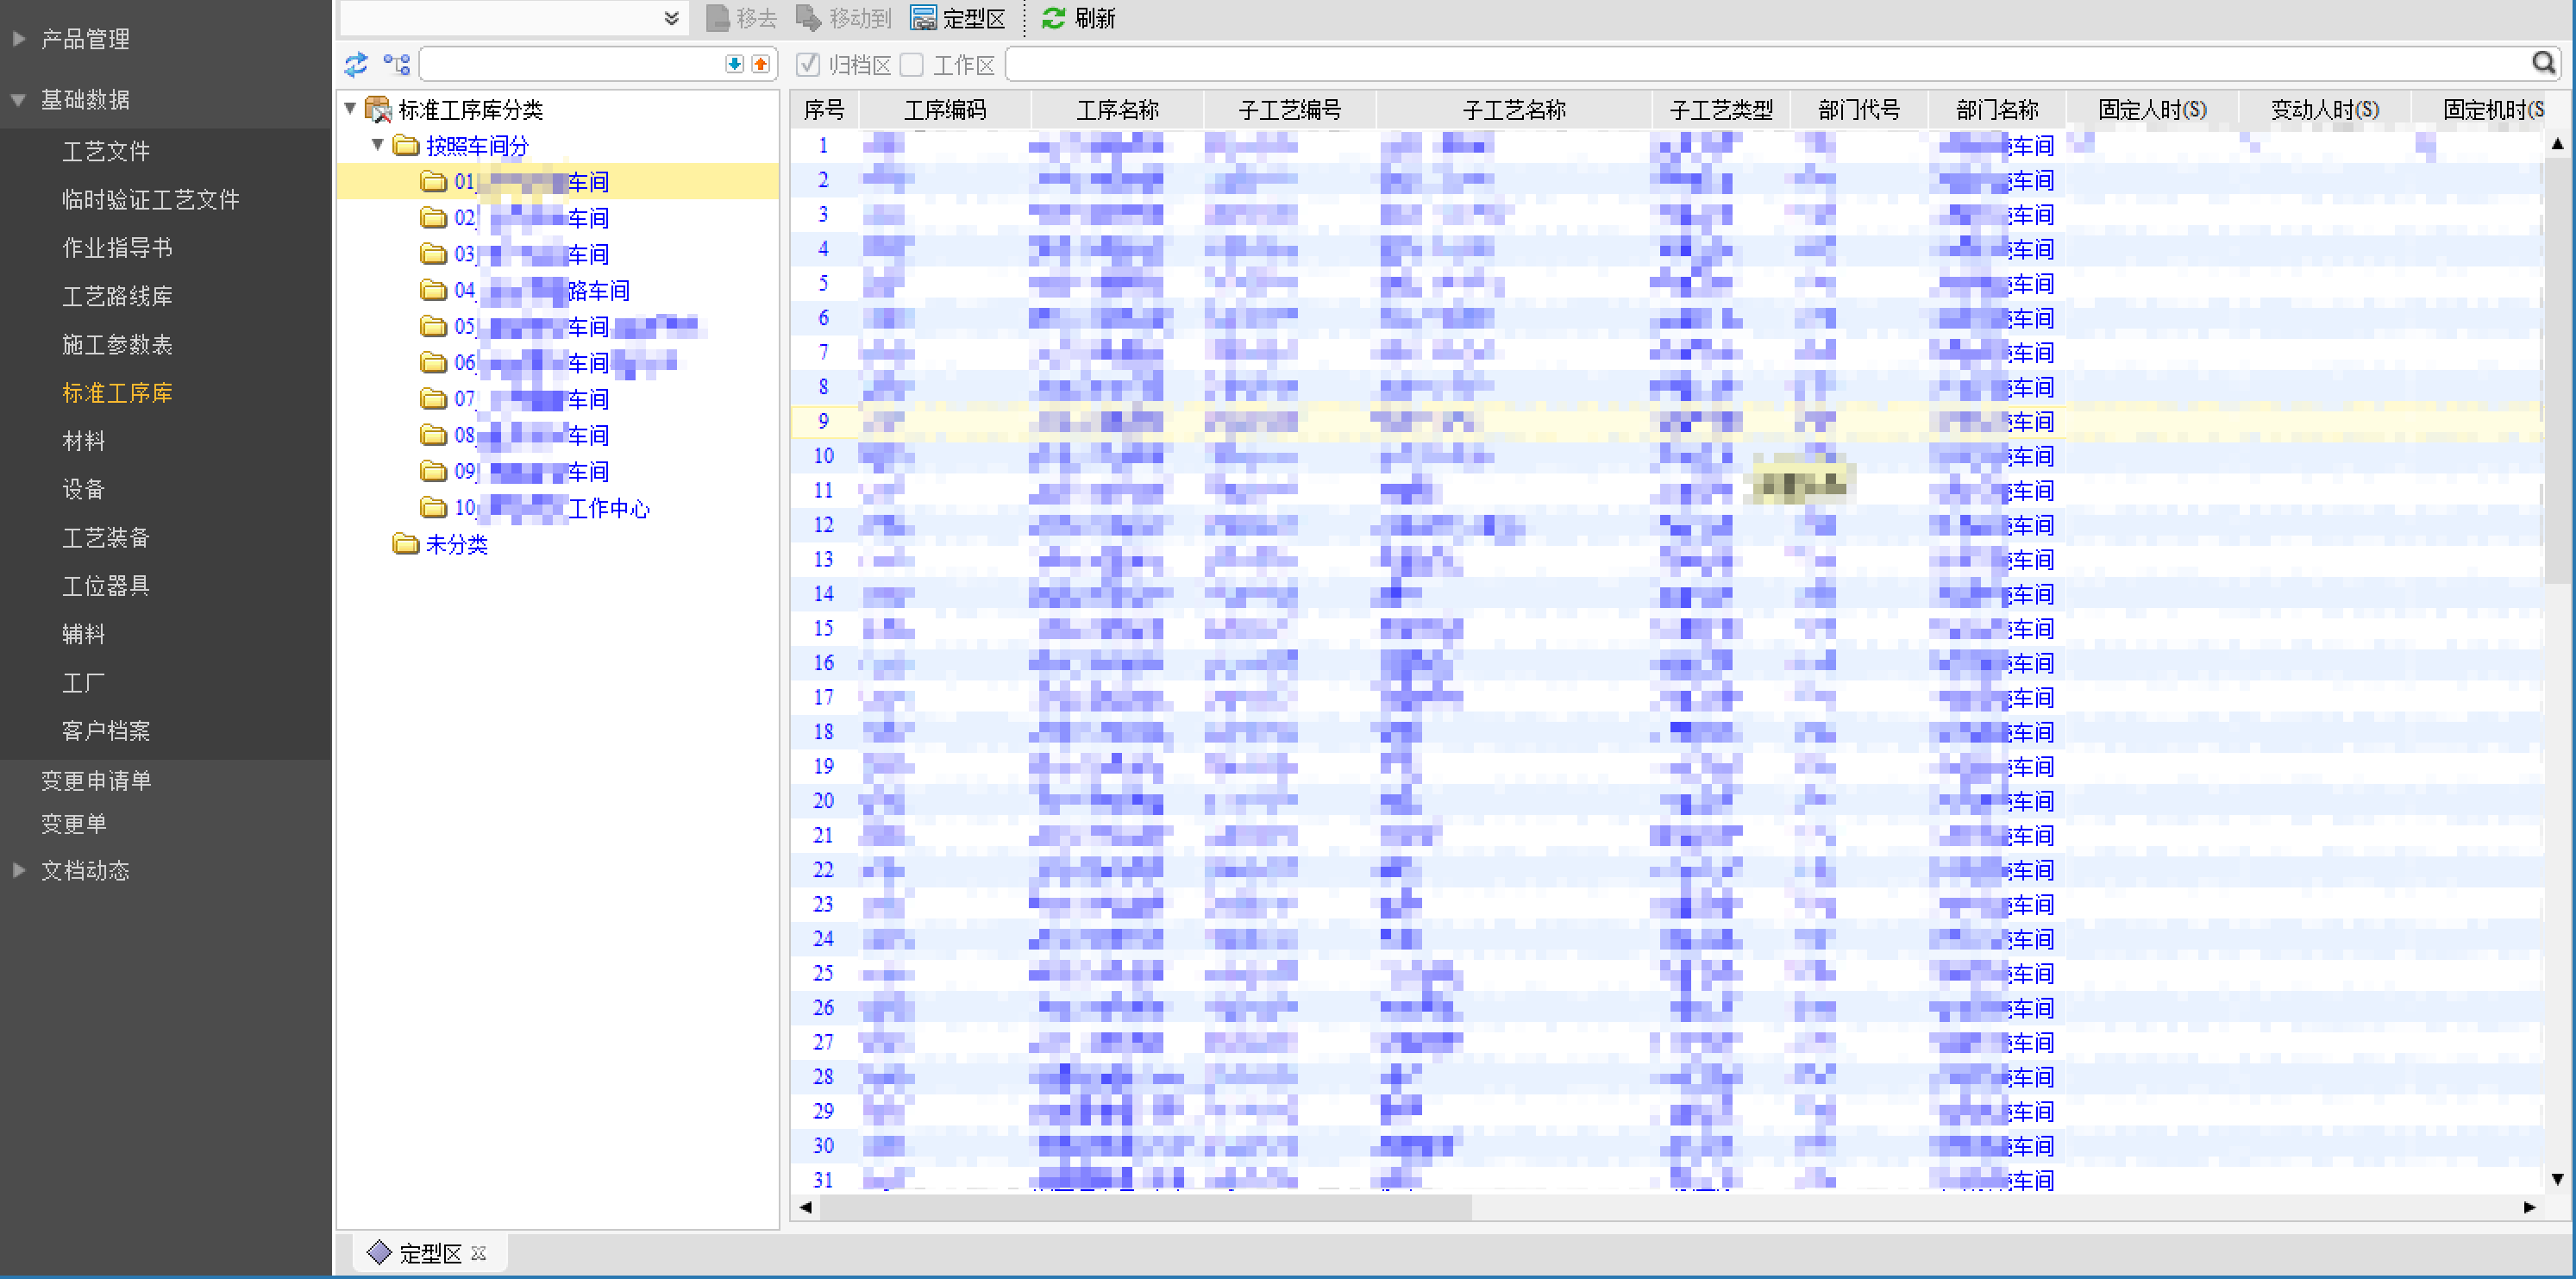
Task: Open 工艺路线库 in the sidebar
Action: point(117,296)
